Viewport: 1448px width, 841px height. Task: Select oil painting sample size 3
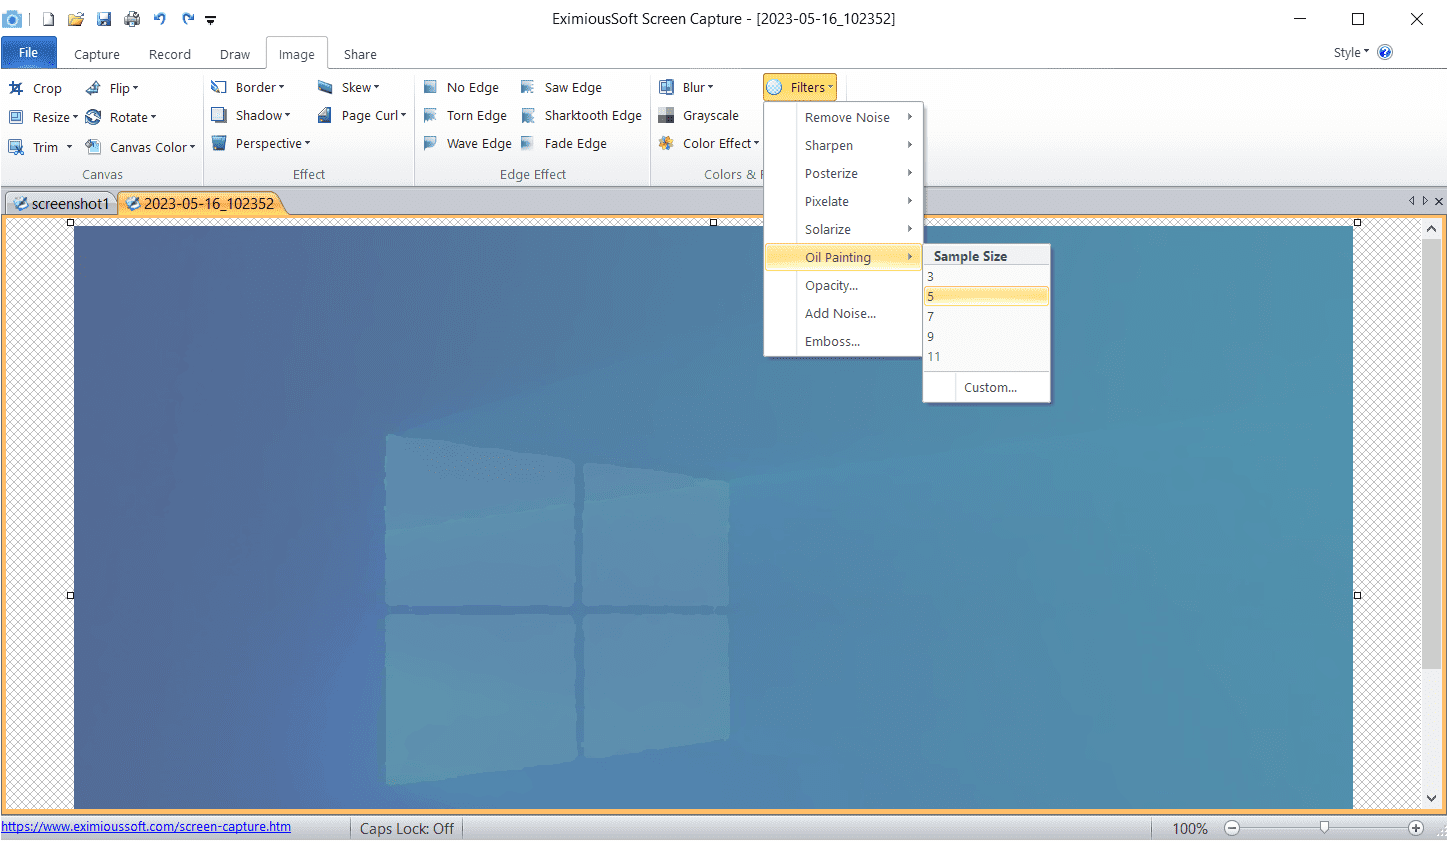[x=986, y=276]
